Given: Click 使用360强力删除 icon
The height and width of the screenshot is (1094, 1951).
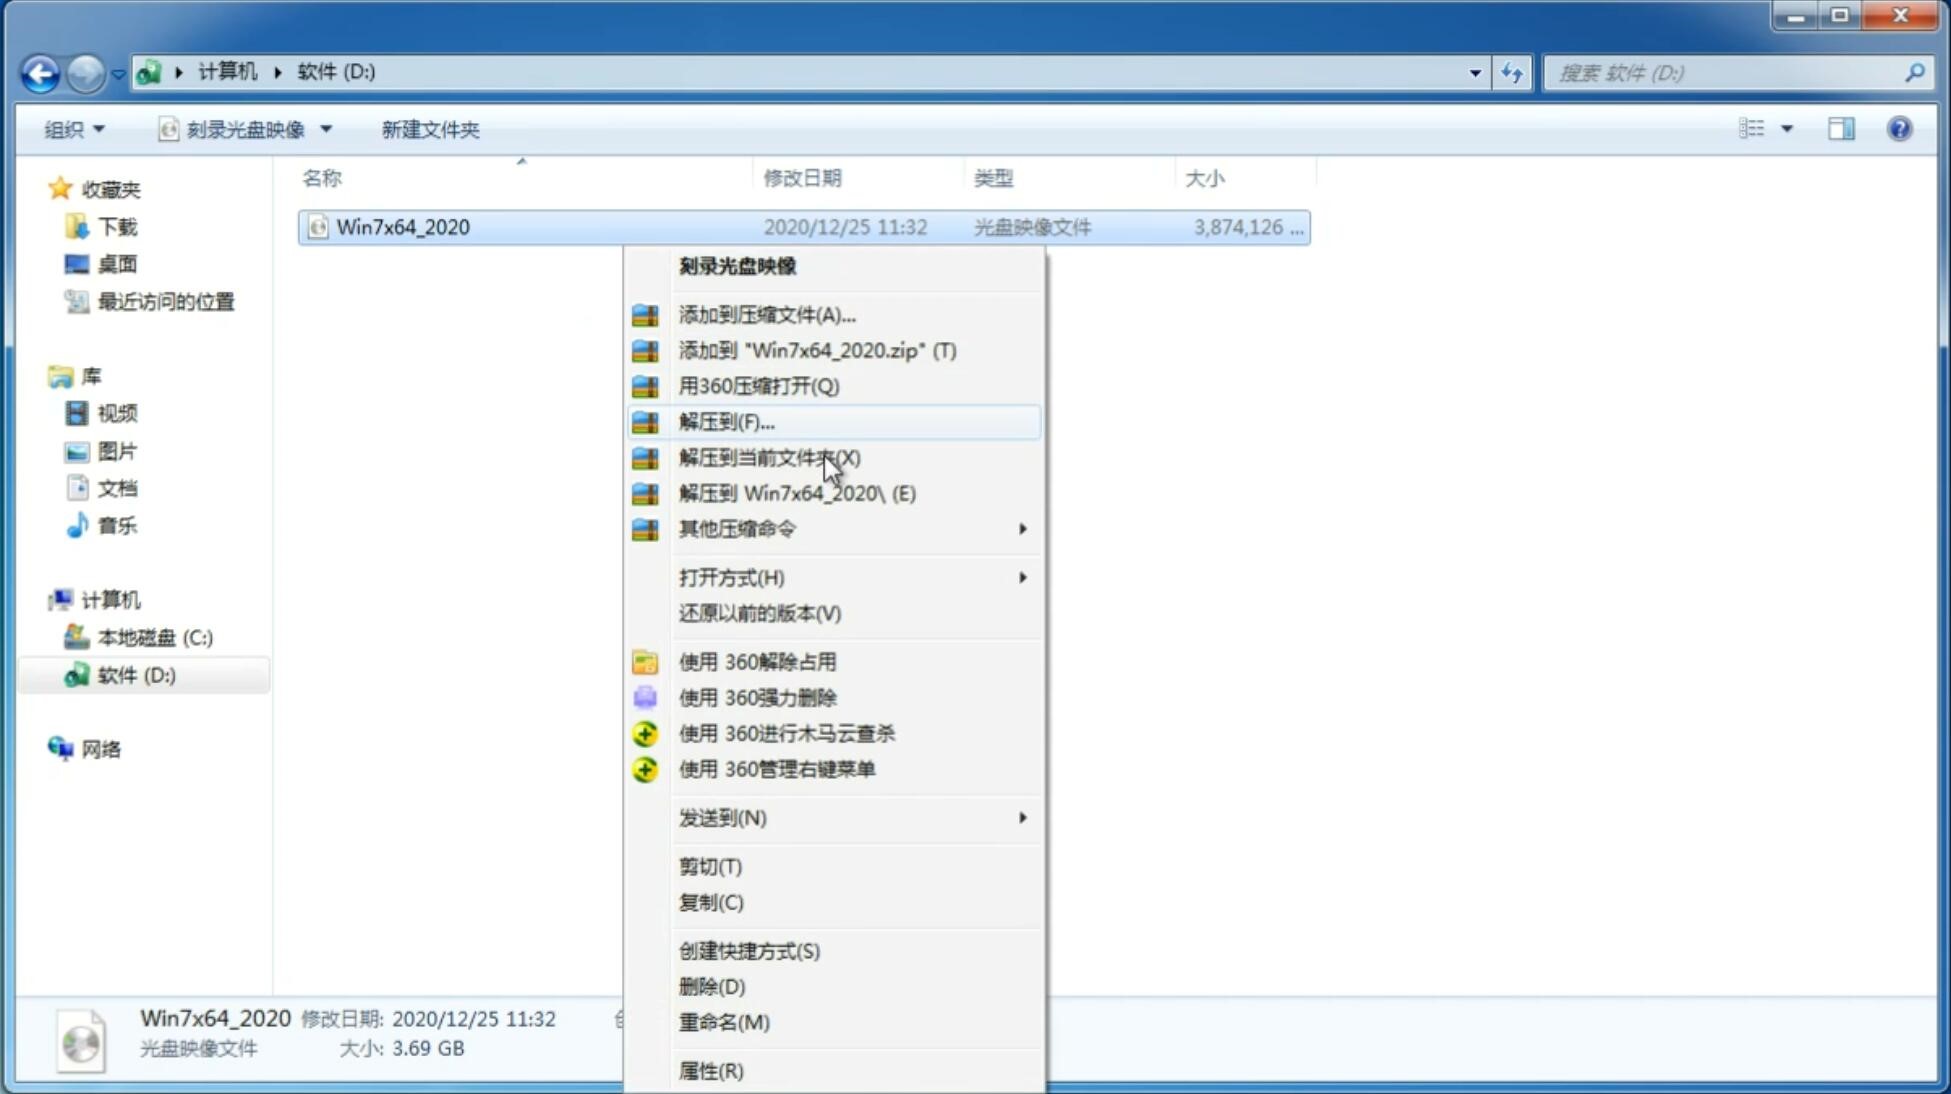Looking at the screenshot, I should pos(646,697).
